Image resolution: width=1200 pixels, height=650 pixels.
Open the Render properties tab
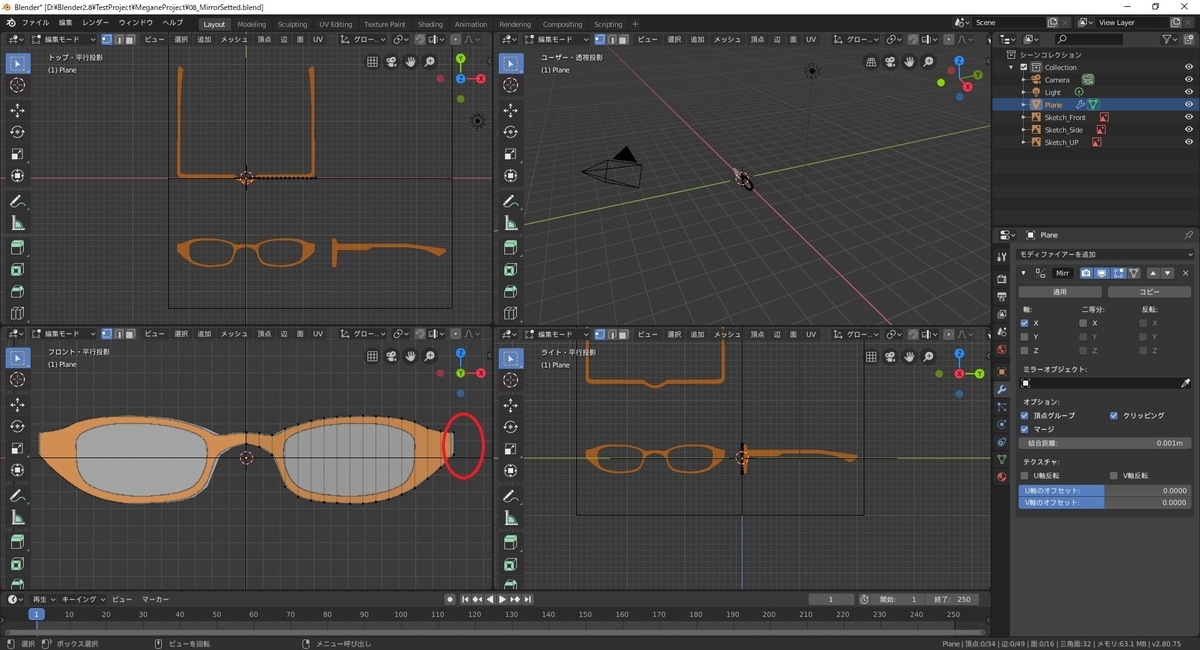(1002, 278)
